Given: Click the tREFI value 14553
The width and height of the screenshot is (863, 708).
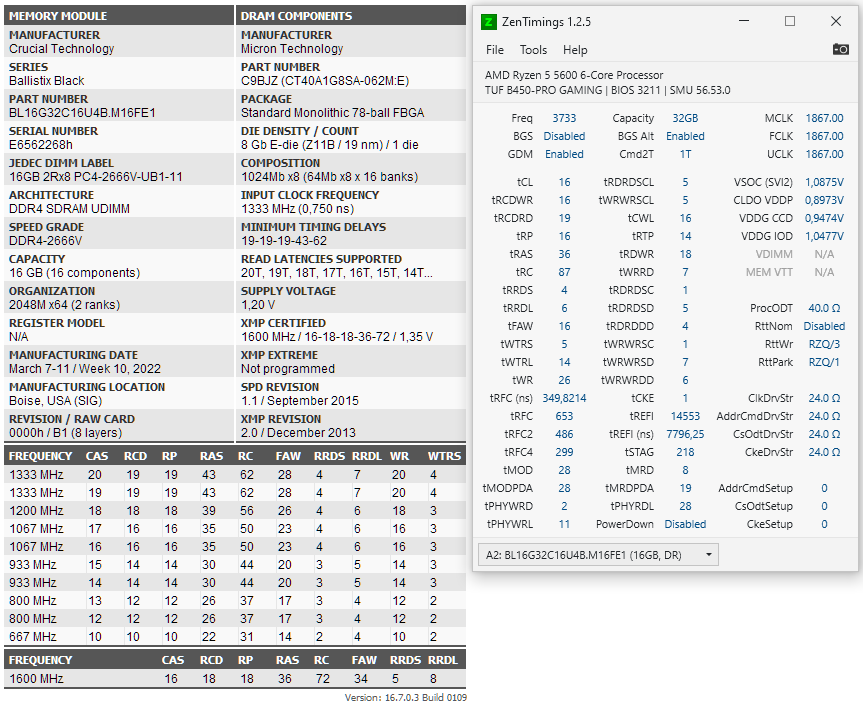Looking at the screenshot, I should coord(685,417).
